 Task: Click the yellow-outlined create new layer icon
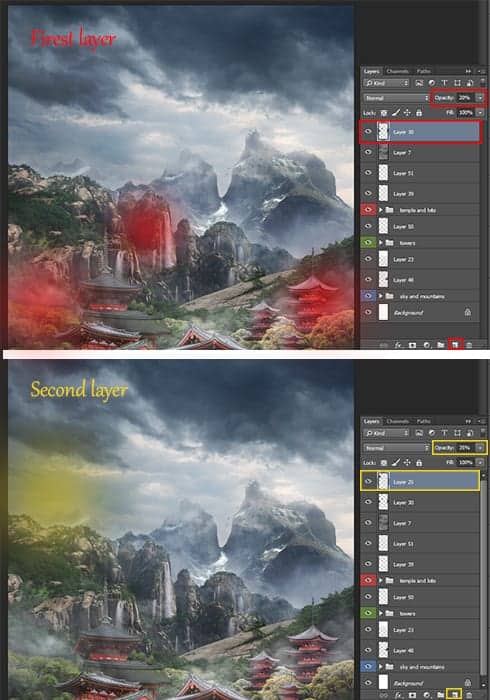coord(455,694)
